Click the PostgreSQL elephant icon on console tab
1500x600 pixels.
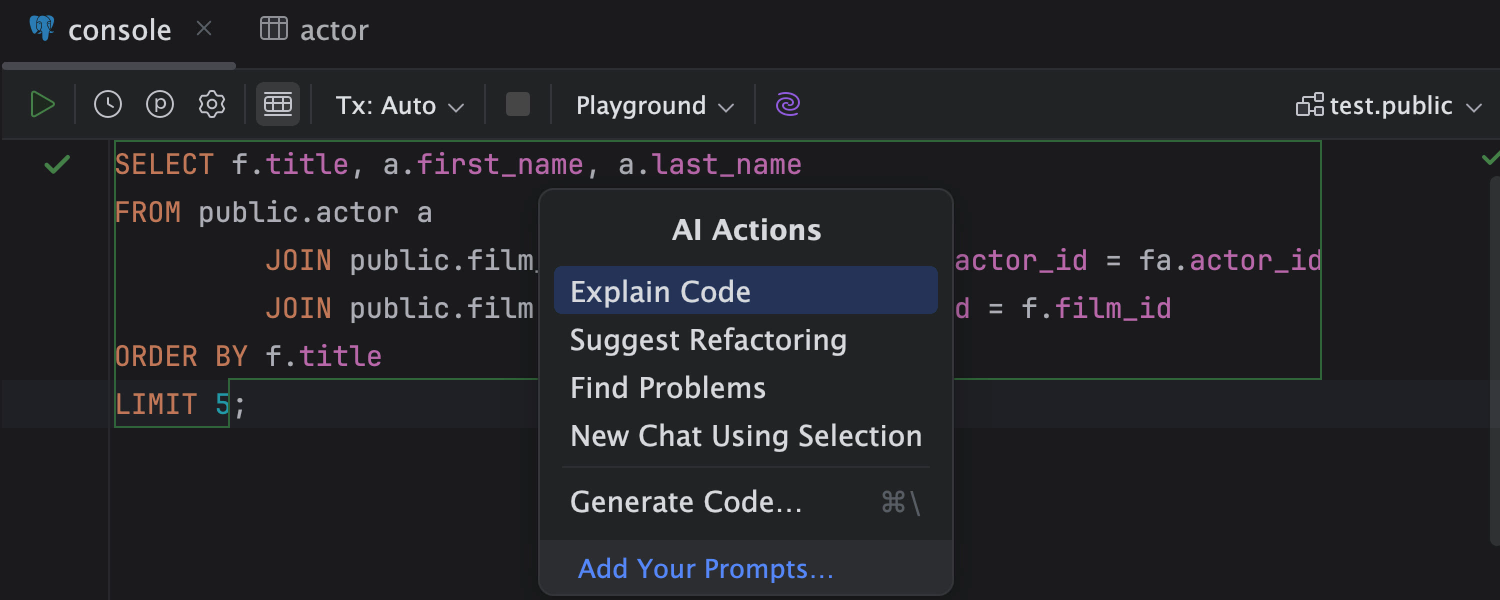click(42, 30)
